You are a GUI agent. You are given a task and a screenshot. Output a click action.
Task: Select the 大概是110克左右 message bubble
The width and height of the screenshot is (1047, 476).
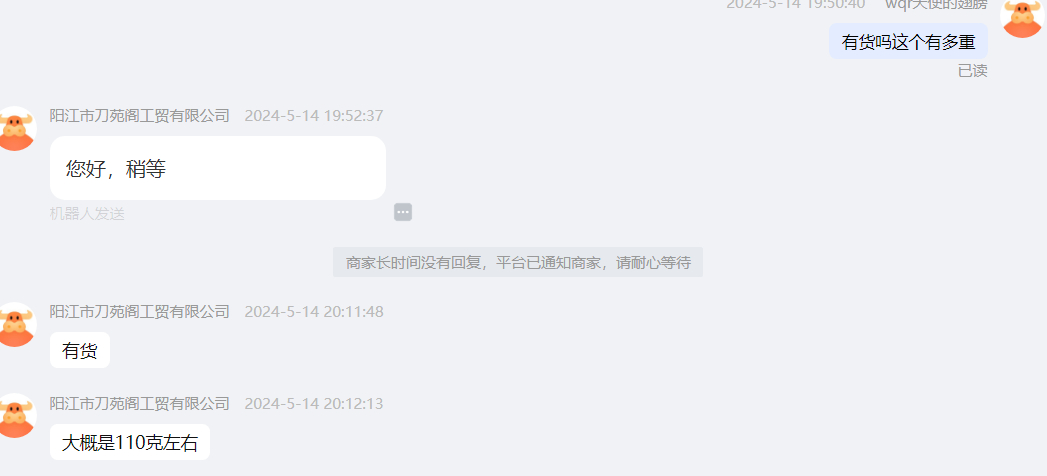coord(130,442)
